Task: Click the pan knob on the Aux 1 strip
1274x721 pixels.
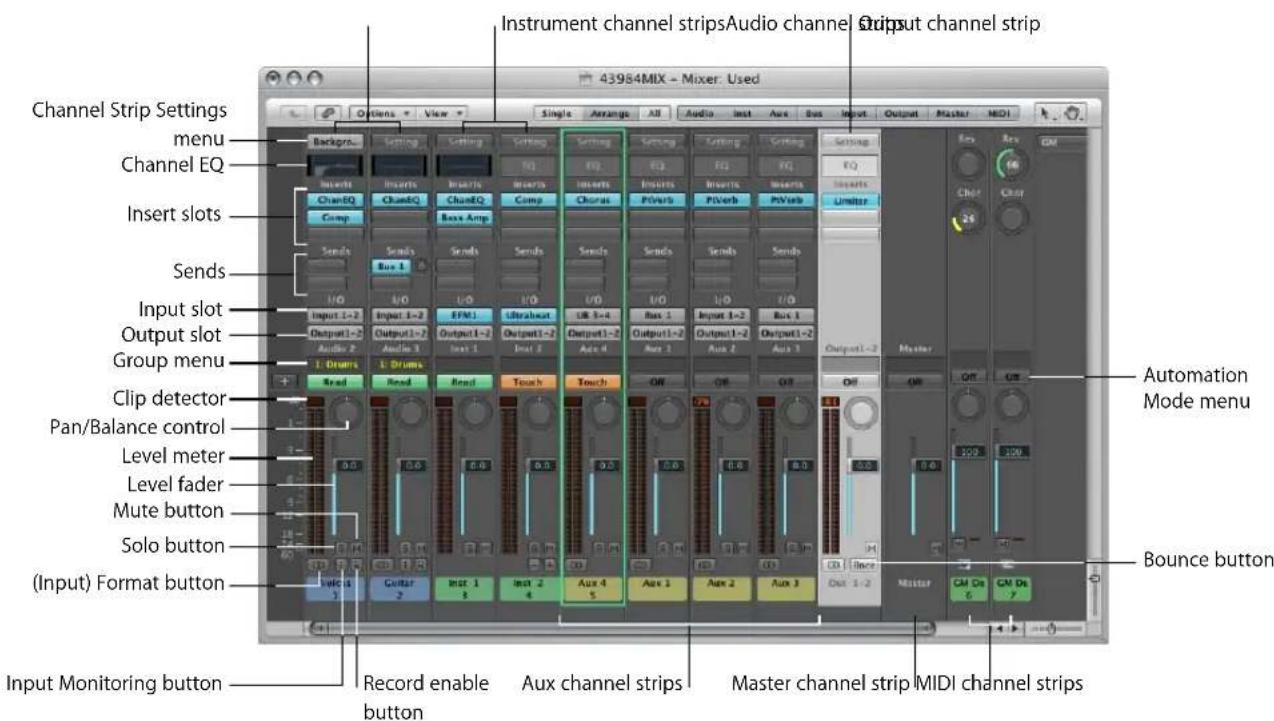Action: point(667,413)
